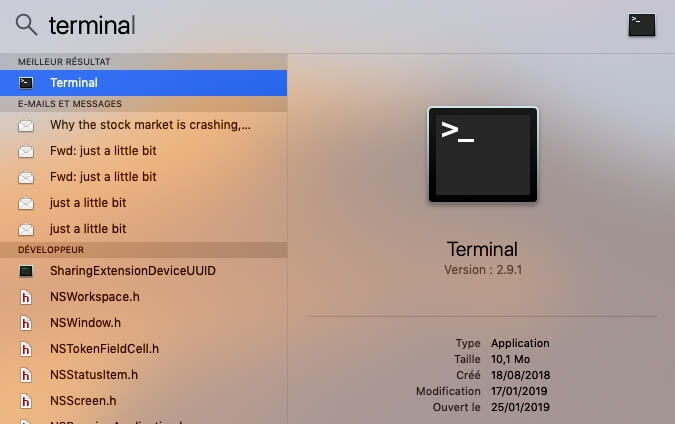
Task: Open NSScreen.h header file
Action: click(143, 401)
